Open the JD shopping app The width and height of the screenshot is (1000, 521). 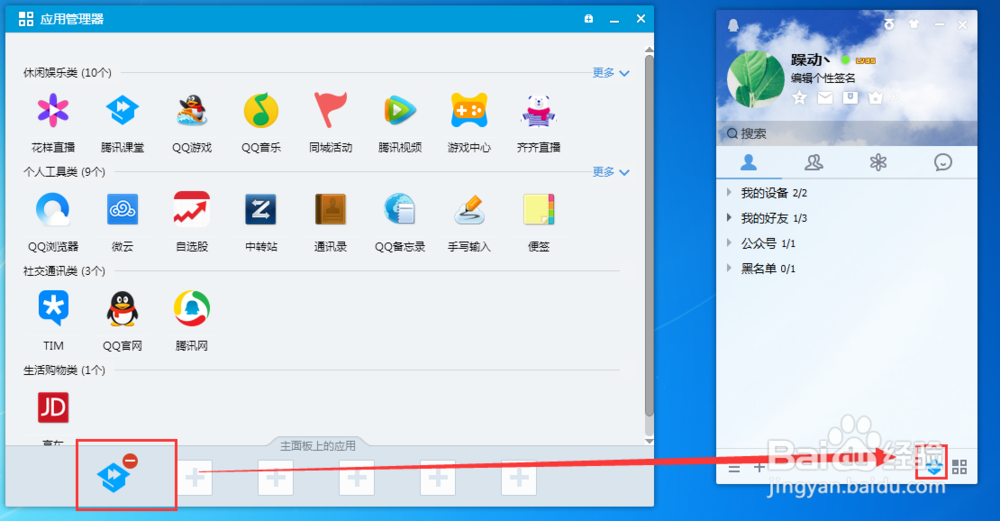coord(53,407)
